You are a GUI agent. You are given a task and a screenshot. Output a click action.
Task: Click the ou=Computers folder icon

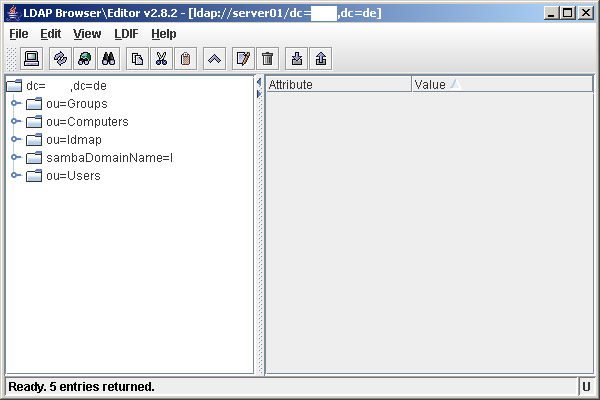tap(34, 122)
